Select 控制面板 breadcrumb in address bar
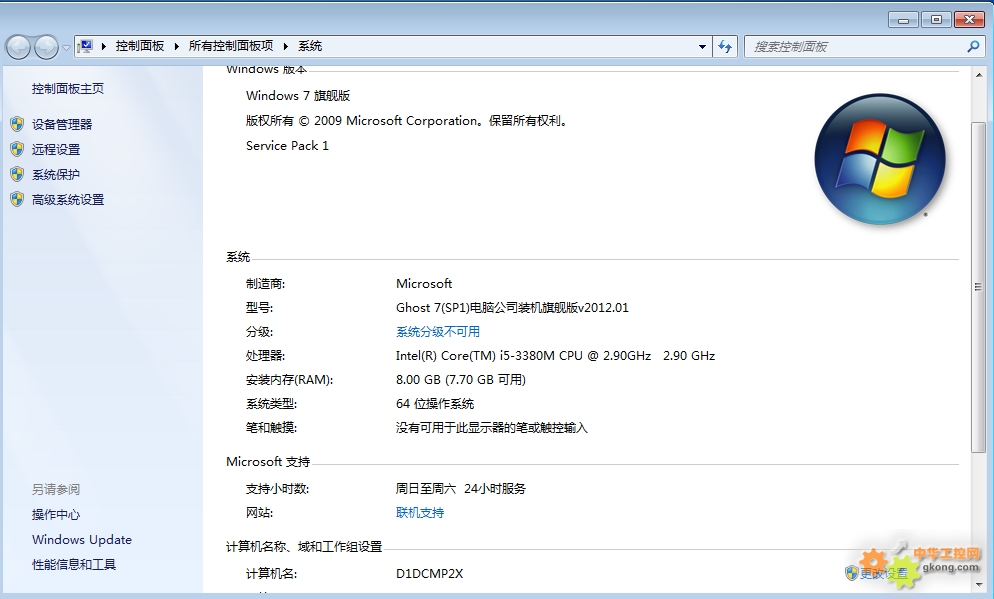 [x=139, y=46]
